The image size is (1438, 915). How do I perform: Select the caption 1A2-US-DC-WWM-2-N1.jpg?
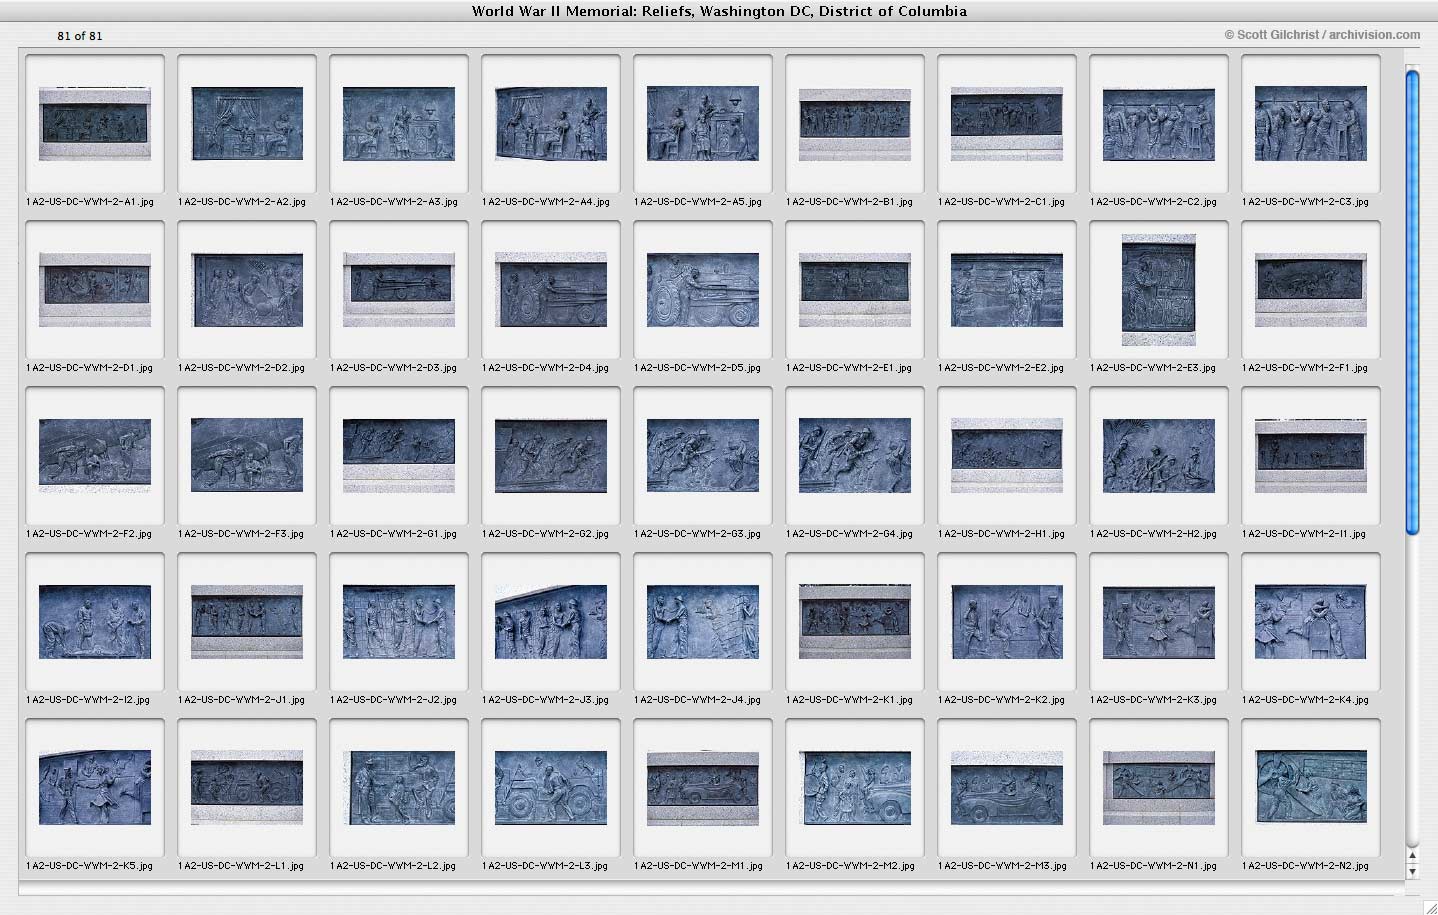1153,866
